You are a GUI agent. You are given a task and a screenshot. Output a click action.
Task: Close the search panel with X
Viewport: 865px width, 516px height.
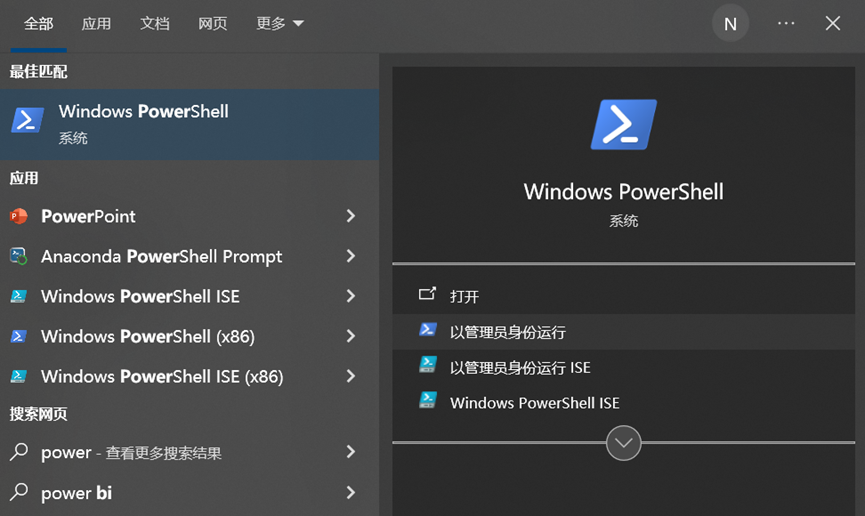832,23
